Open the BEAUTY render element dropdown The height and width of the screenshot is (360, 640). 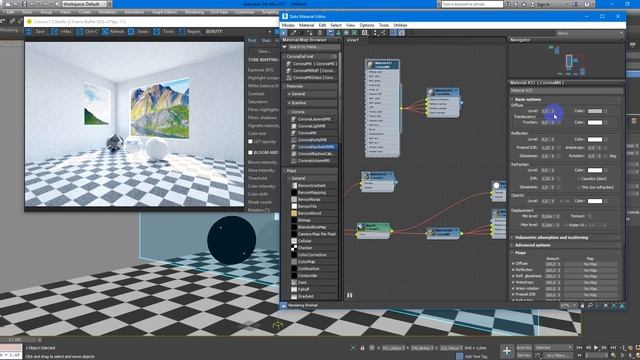[238, 31]
